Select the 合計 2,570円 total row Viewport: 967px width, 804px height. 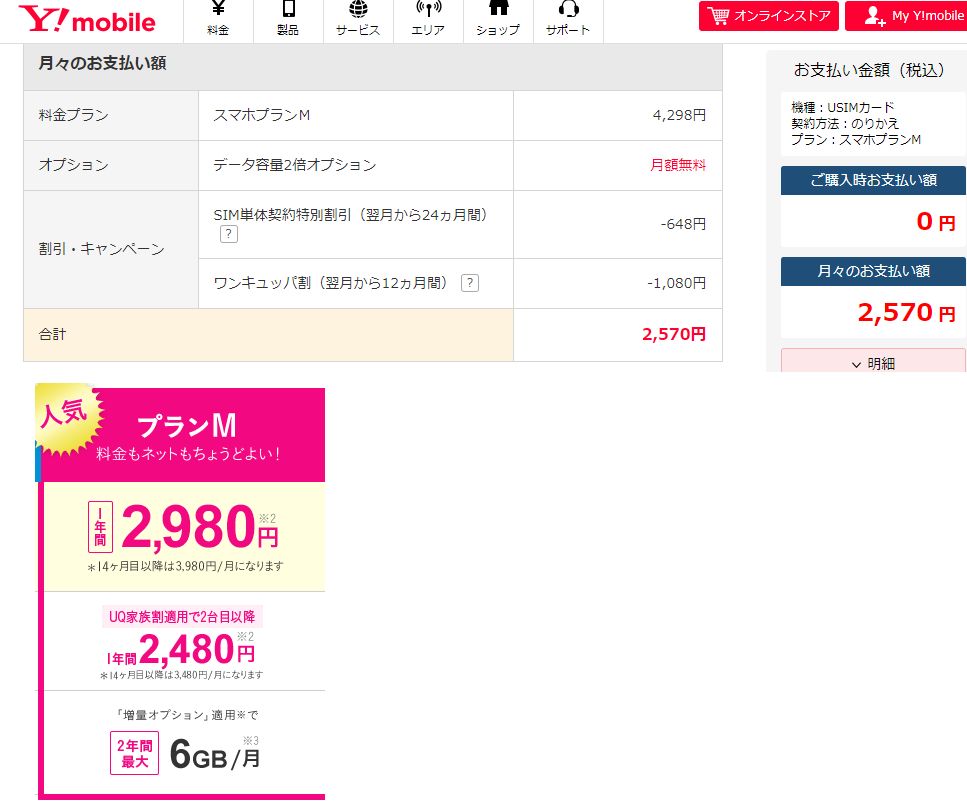coord(372,334)
